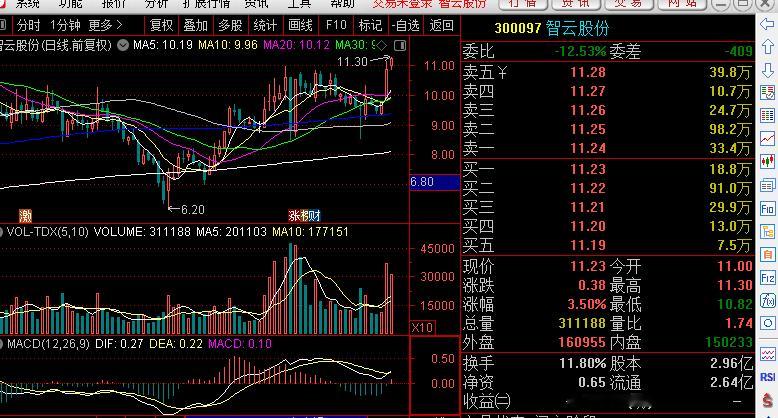Click the 叠加 toolbar button
778x418 pixels.
tap(195, 25)
